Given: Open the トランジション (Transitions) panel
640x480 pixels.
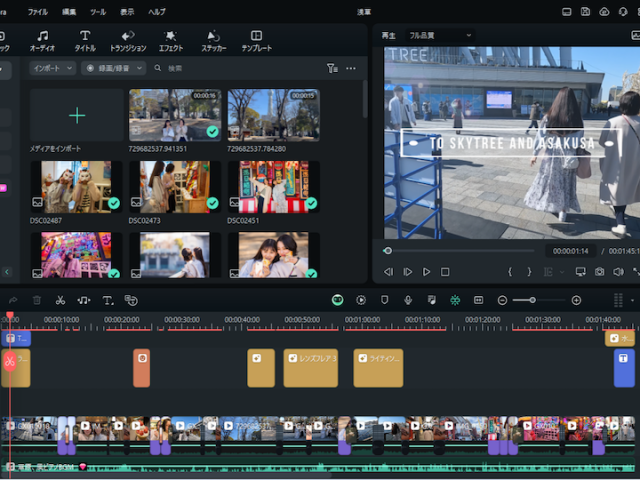Looking at the screenshot, I should click(128, 40).
